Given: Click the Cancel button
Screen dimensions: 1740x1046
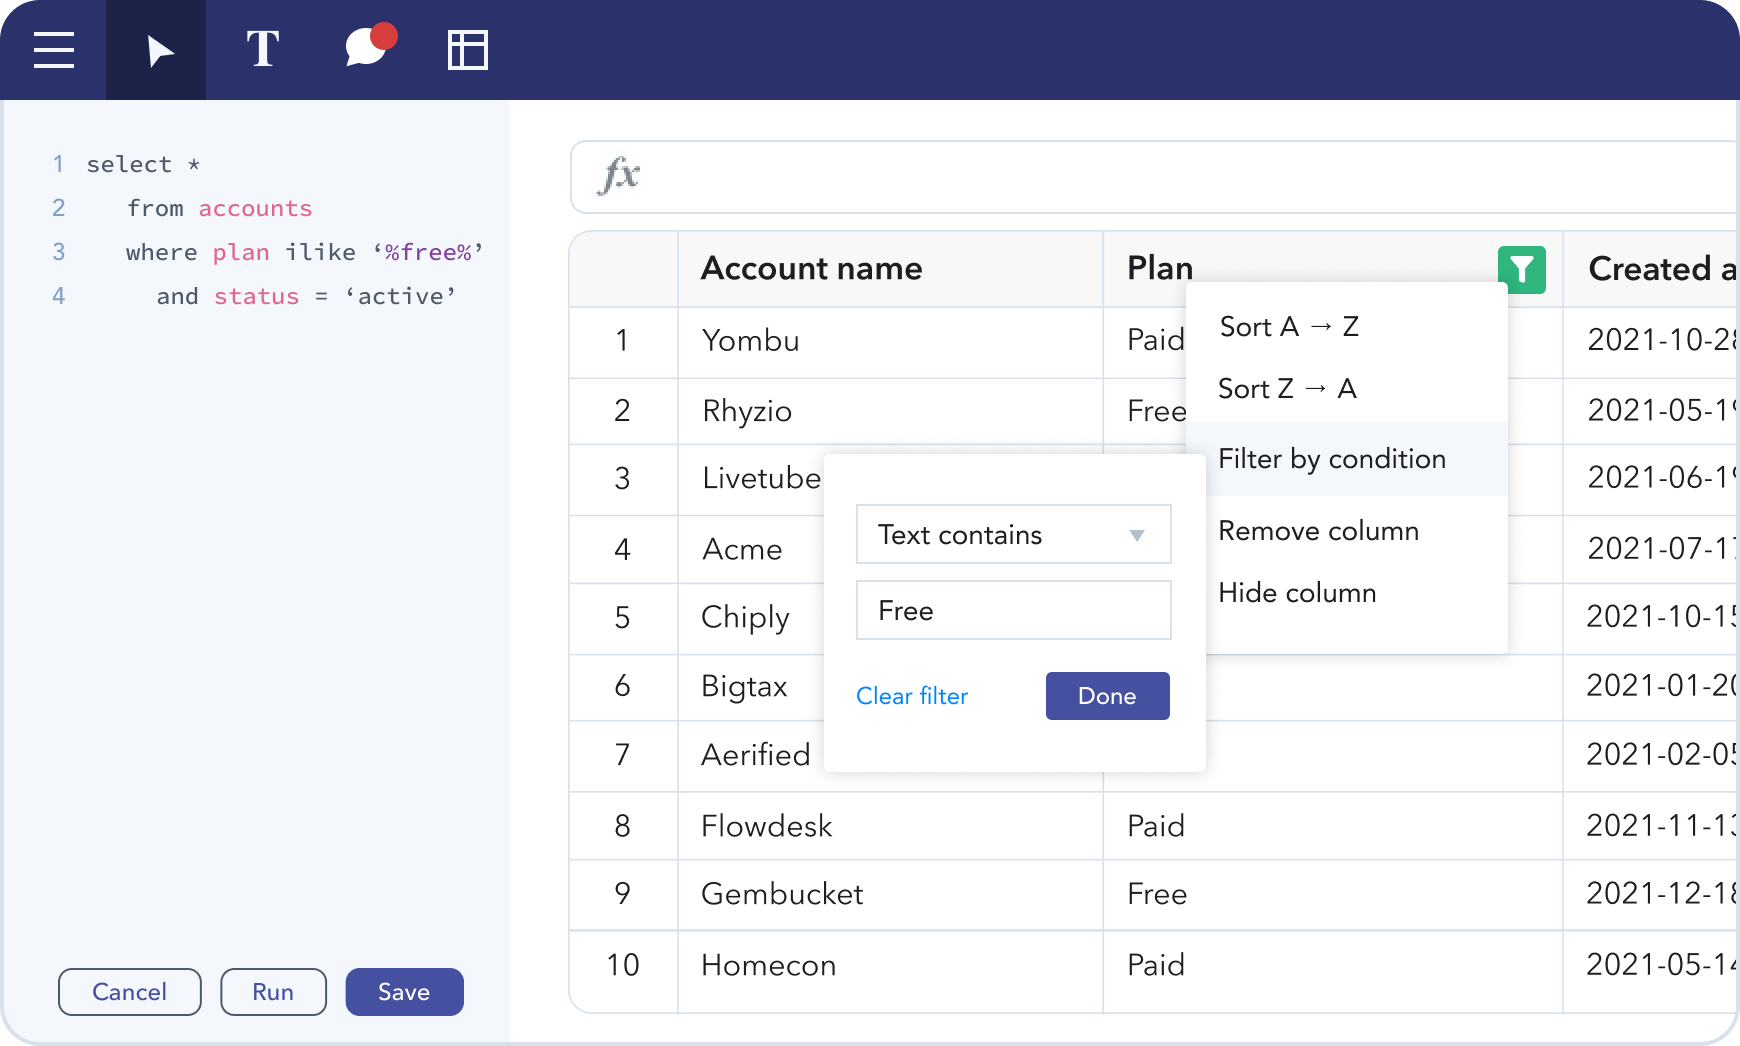Looking at the screenshot, I should (x=129, y=992).
